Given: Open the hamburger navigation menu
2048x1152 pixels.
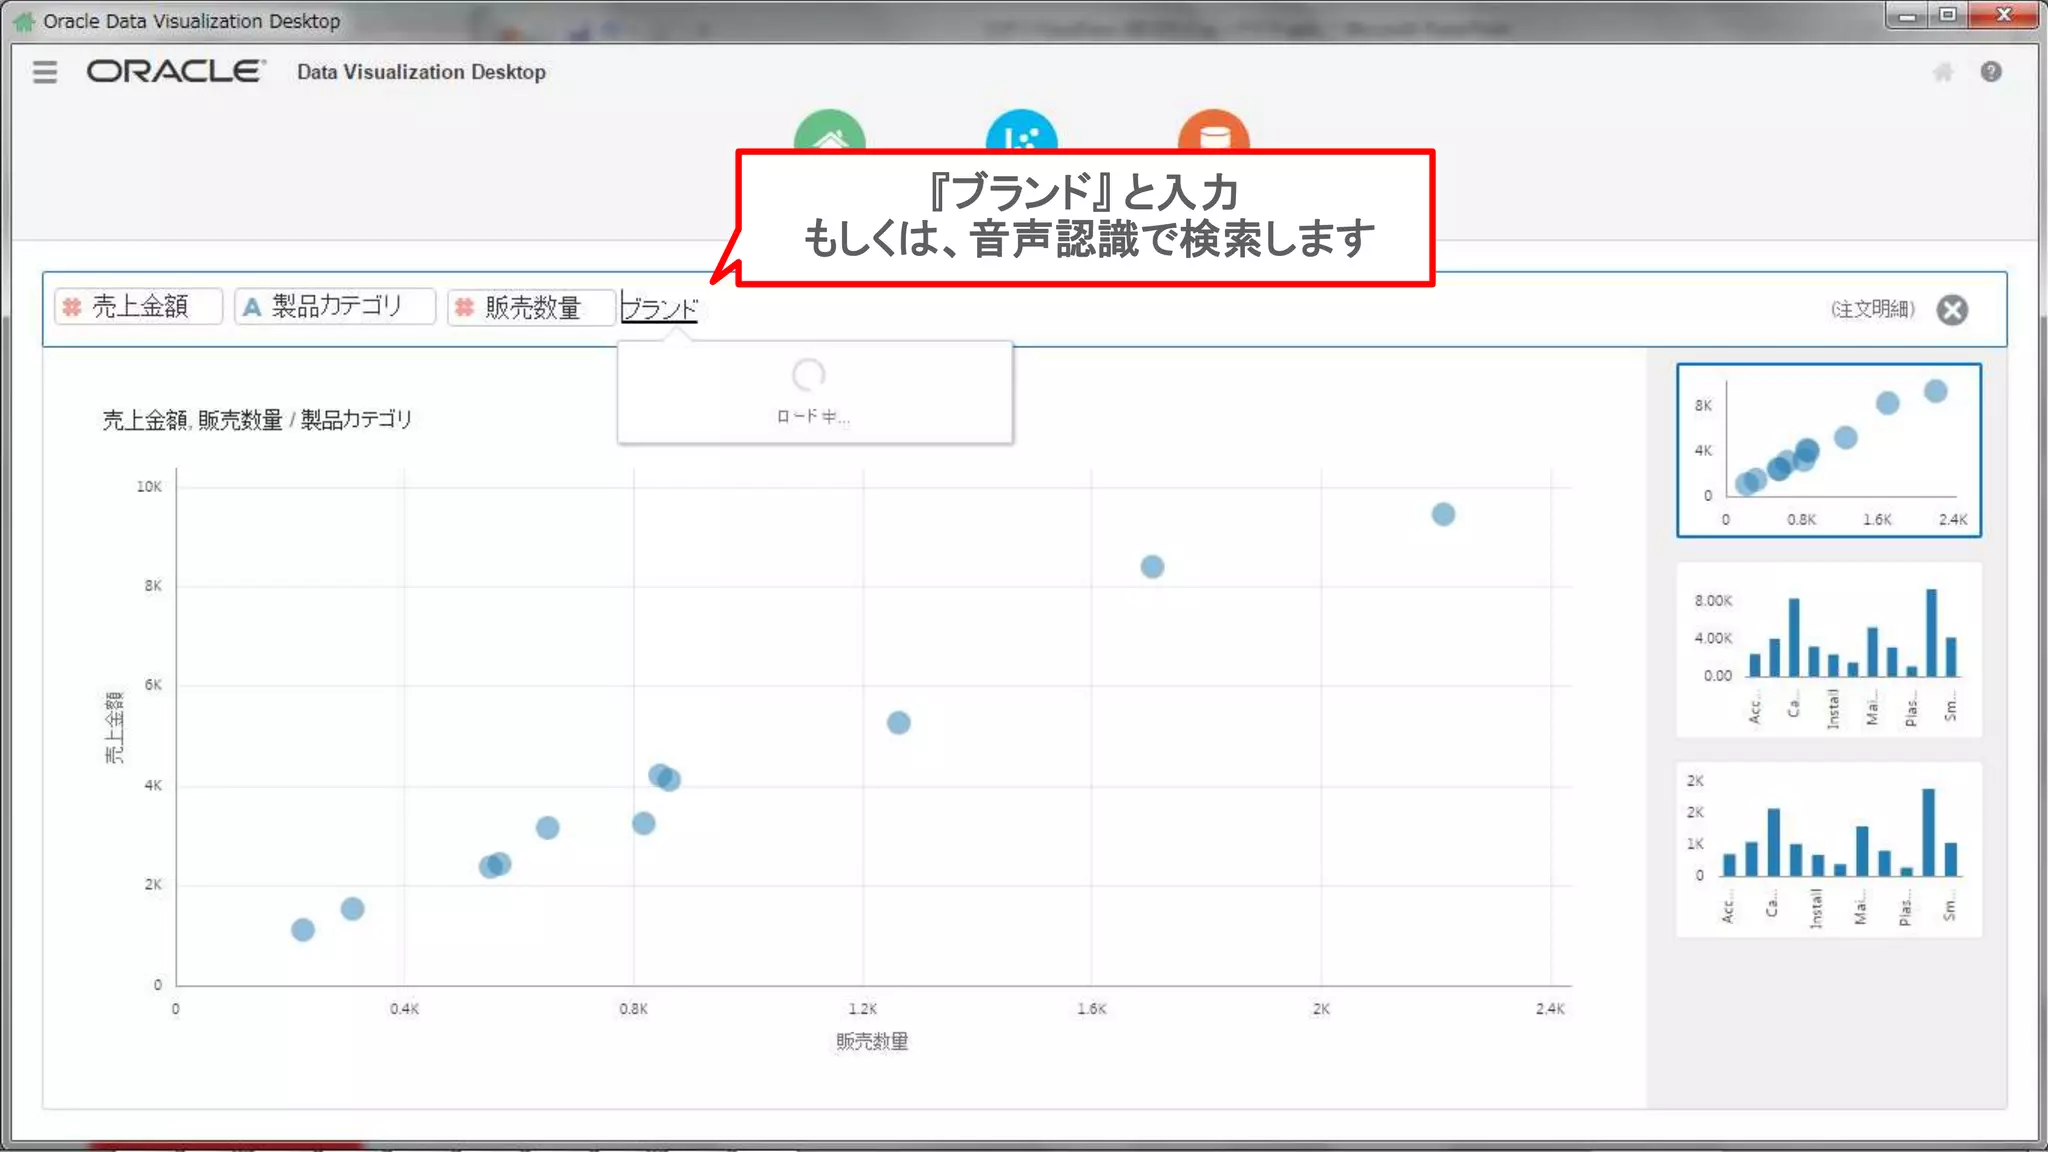Looking at the screenshot, I should tap(45, 72).
